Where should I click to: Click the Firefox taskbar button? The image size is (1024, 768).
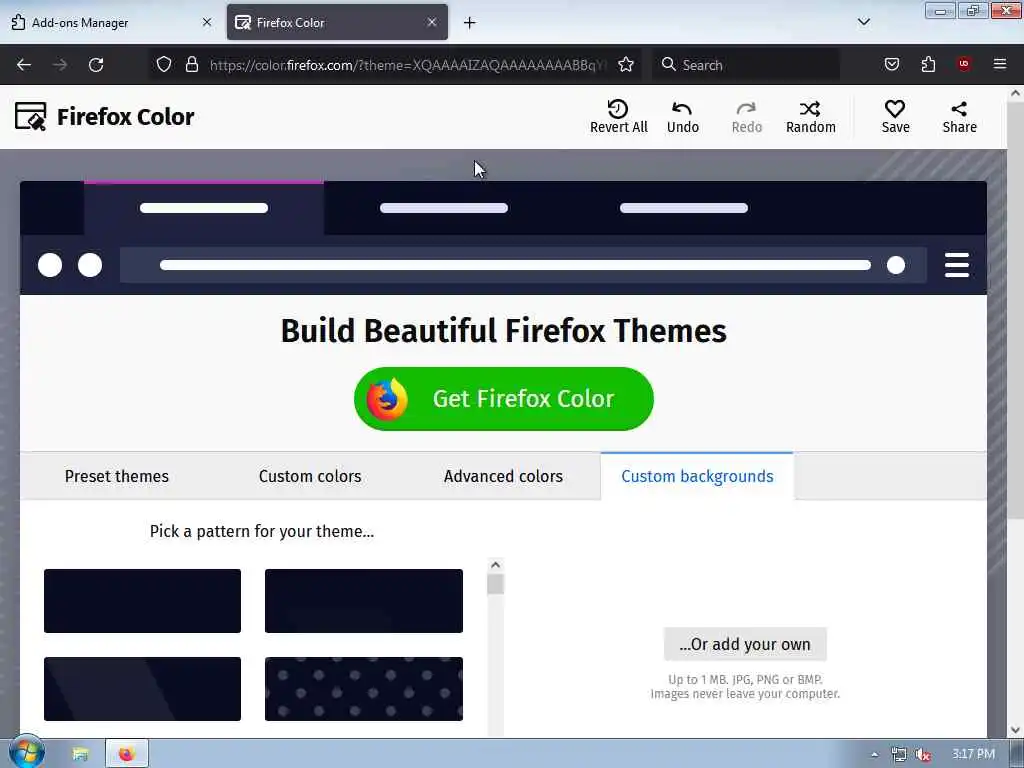tap(127, 754)
